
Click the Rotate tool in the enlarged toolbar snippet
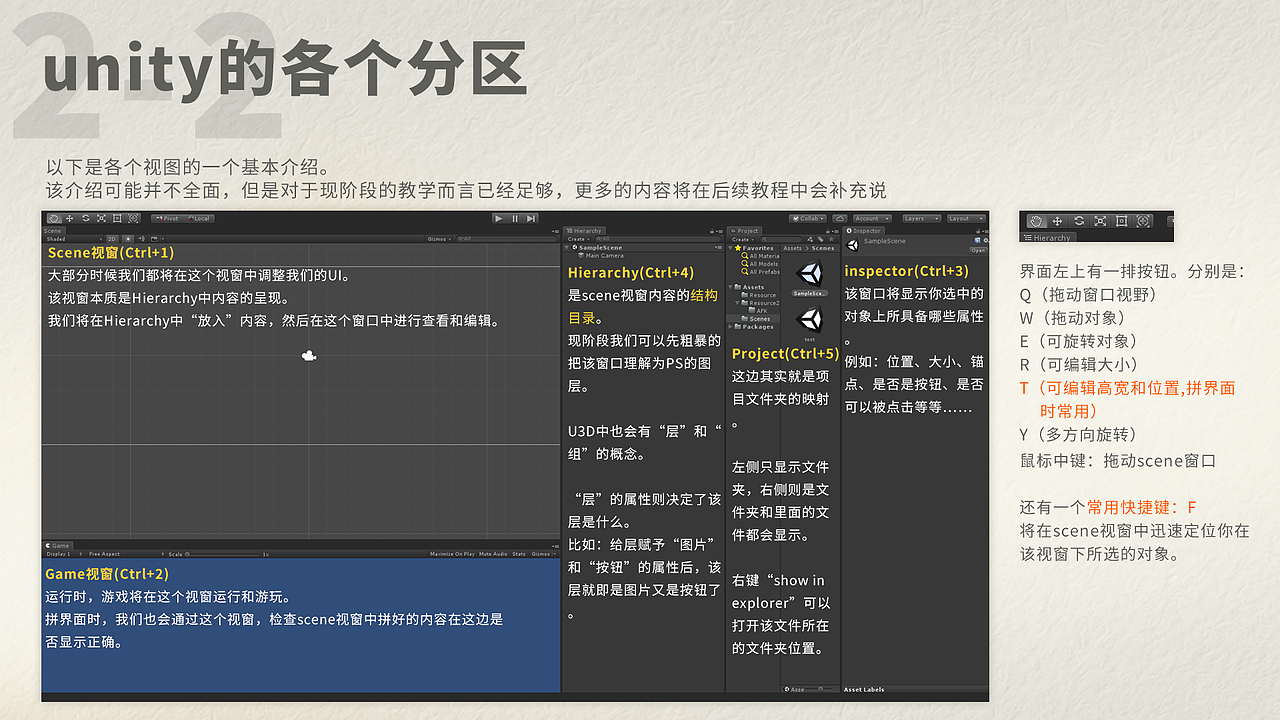coord(1079,221)
